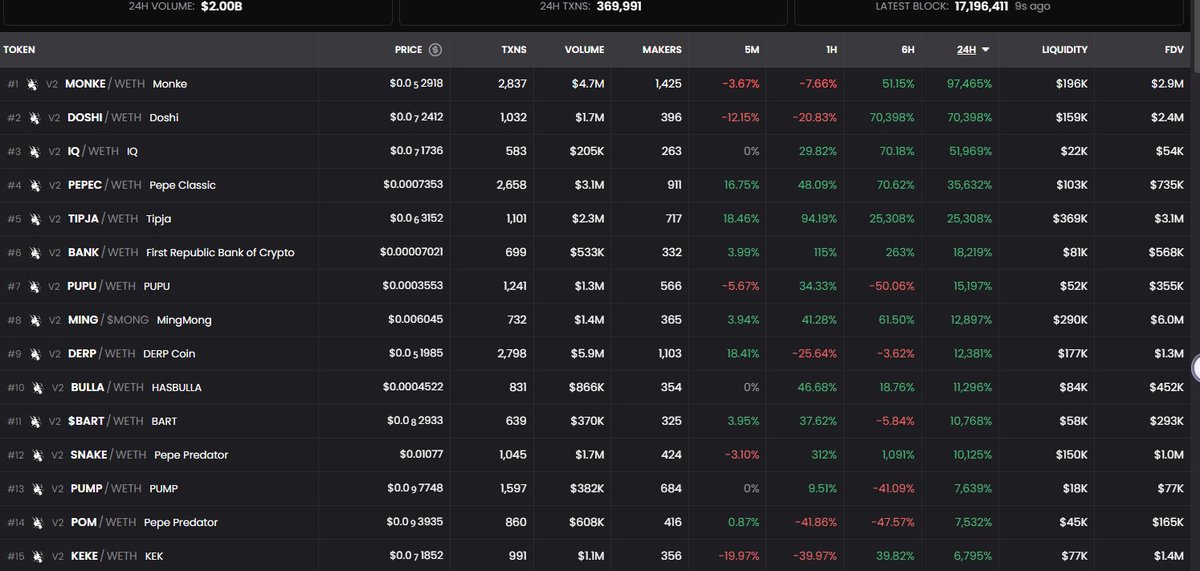The image size is (1200, 571).
Task: Sort table by 6H column header
Action: pyautogui.click(x=907, y=49)
